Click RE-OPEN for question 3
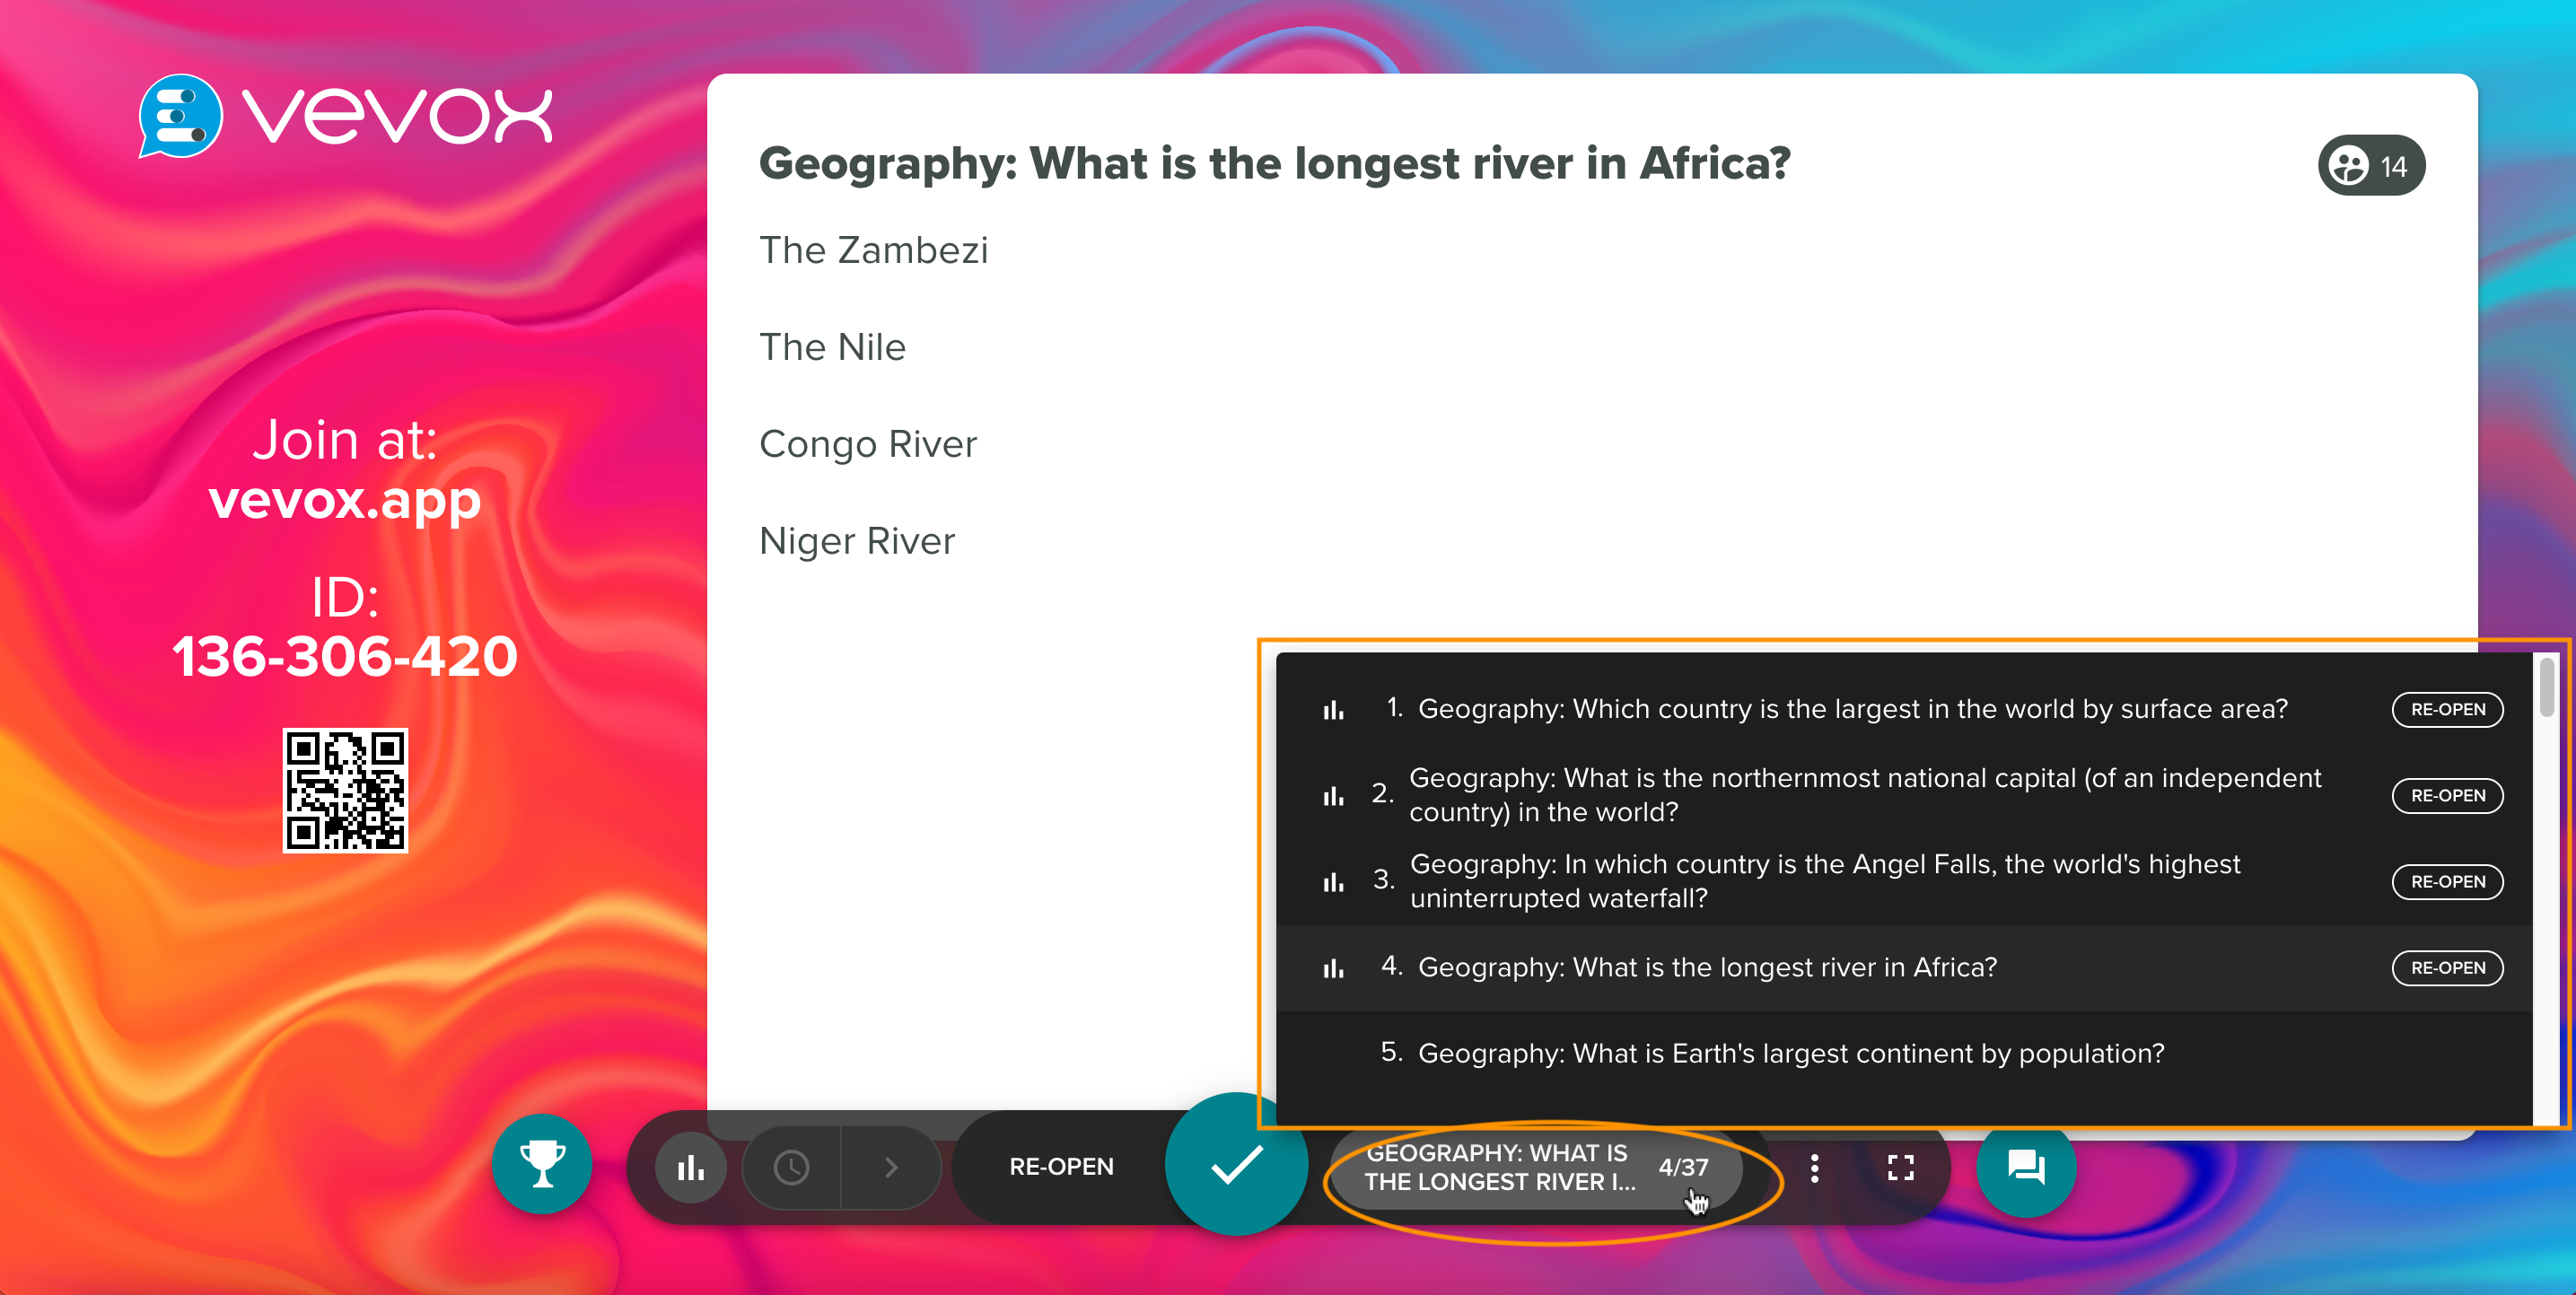This screenshot has width=2576, height=1295. [x=2450, y=880]
